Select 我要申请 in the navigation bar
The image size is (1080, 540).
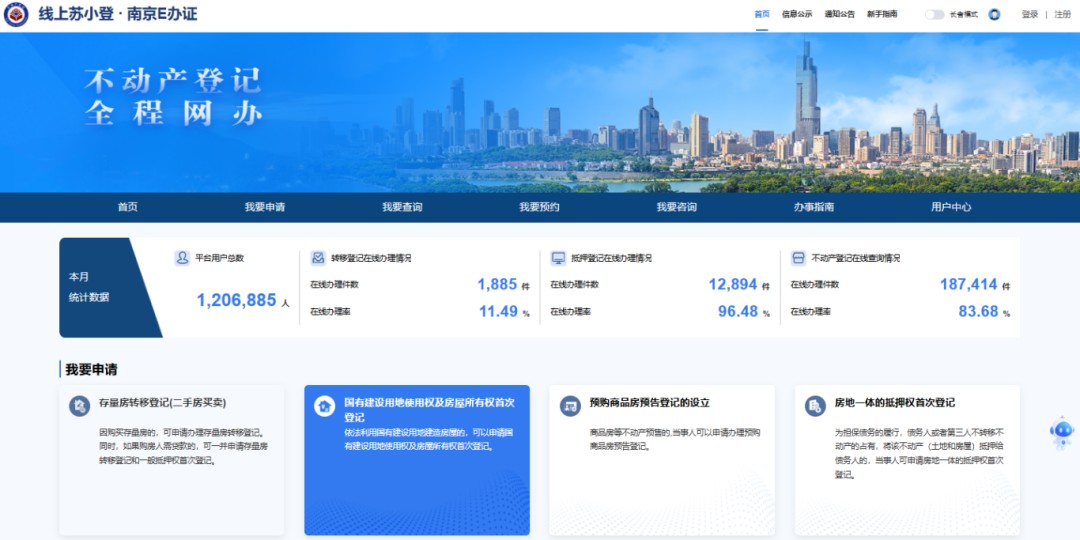265,207
